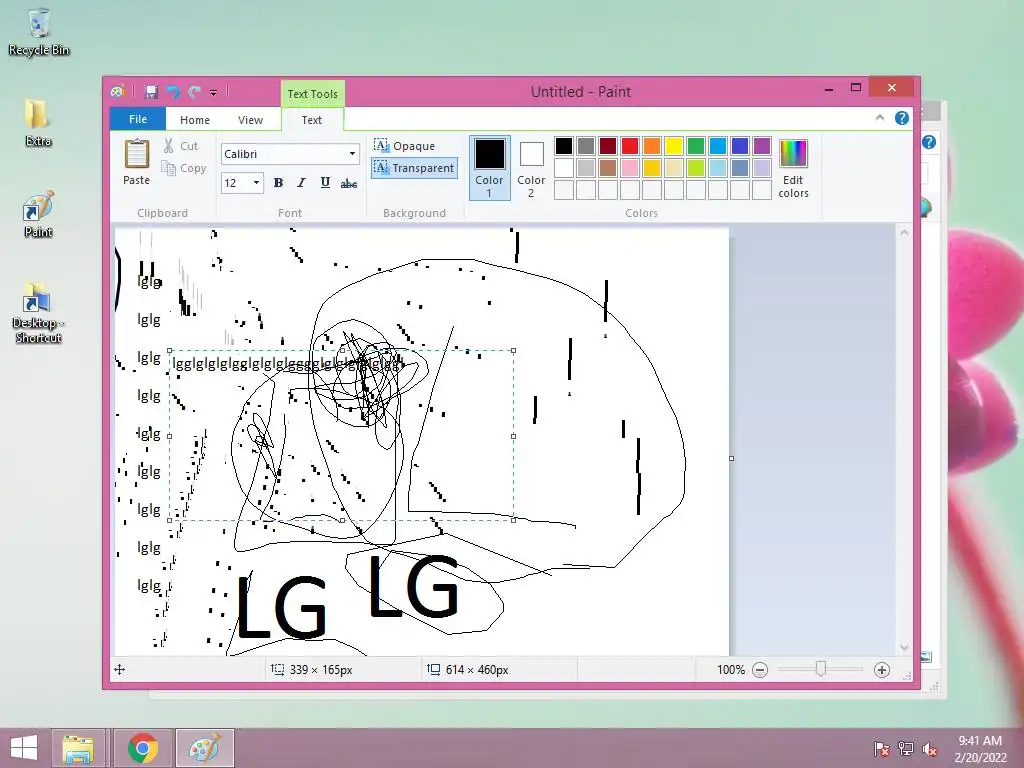Click the Text Tools contextual tab header
This screenshot has width=1024, height=768.
point(313,93)
